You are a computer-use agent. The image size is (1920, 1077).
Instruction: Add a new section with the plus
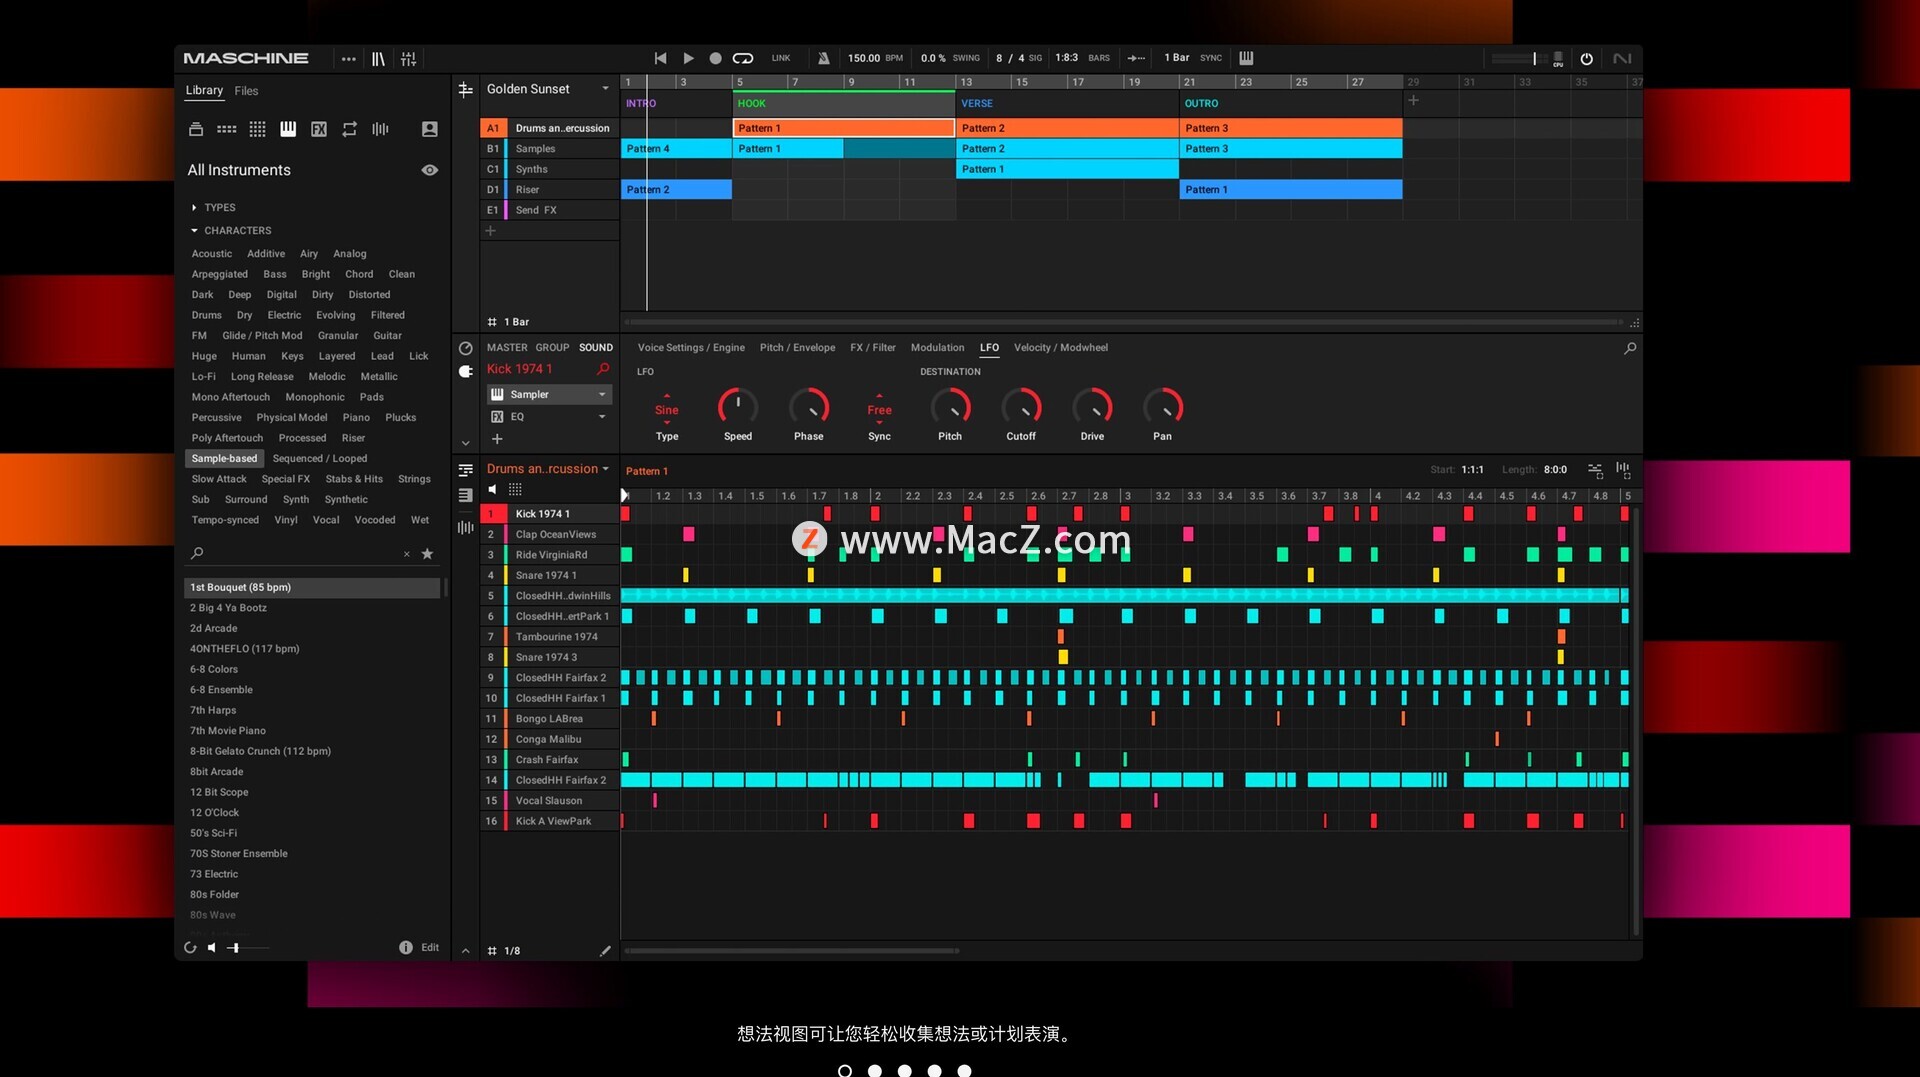(1413, 100)
